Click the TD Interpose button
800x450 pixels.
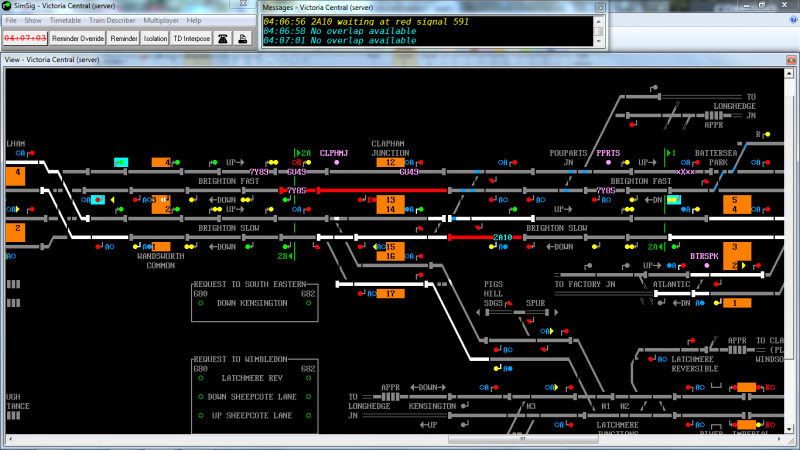coord(191,38)
